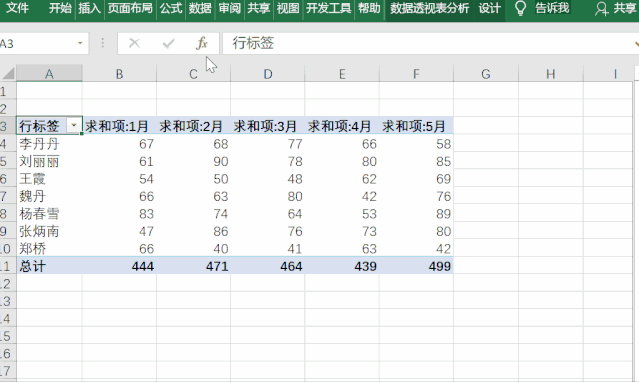Open the 审阅 tab

coord(229,8)
